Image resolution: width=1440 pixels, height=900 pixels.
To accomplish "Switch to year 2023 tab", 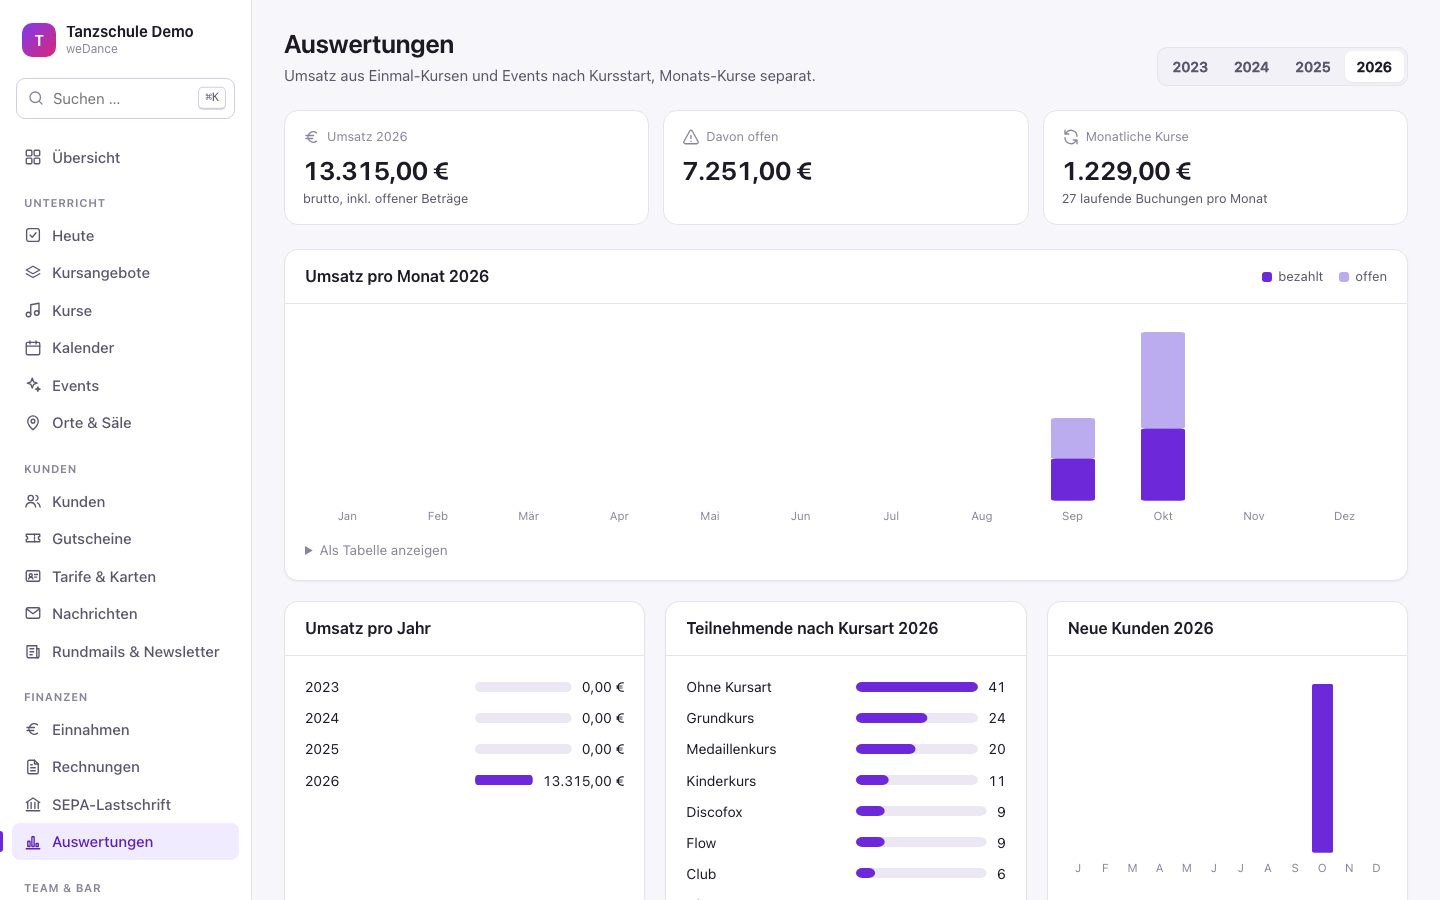I will 1190,67.
